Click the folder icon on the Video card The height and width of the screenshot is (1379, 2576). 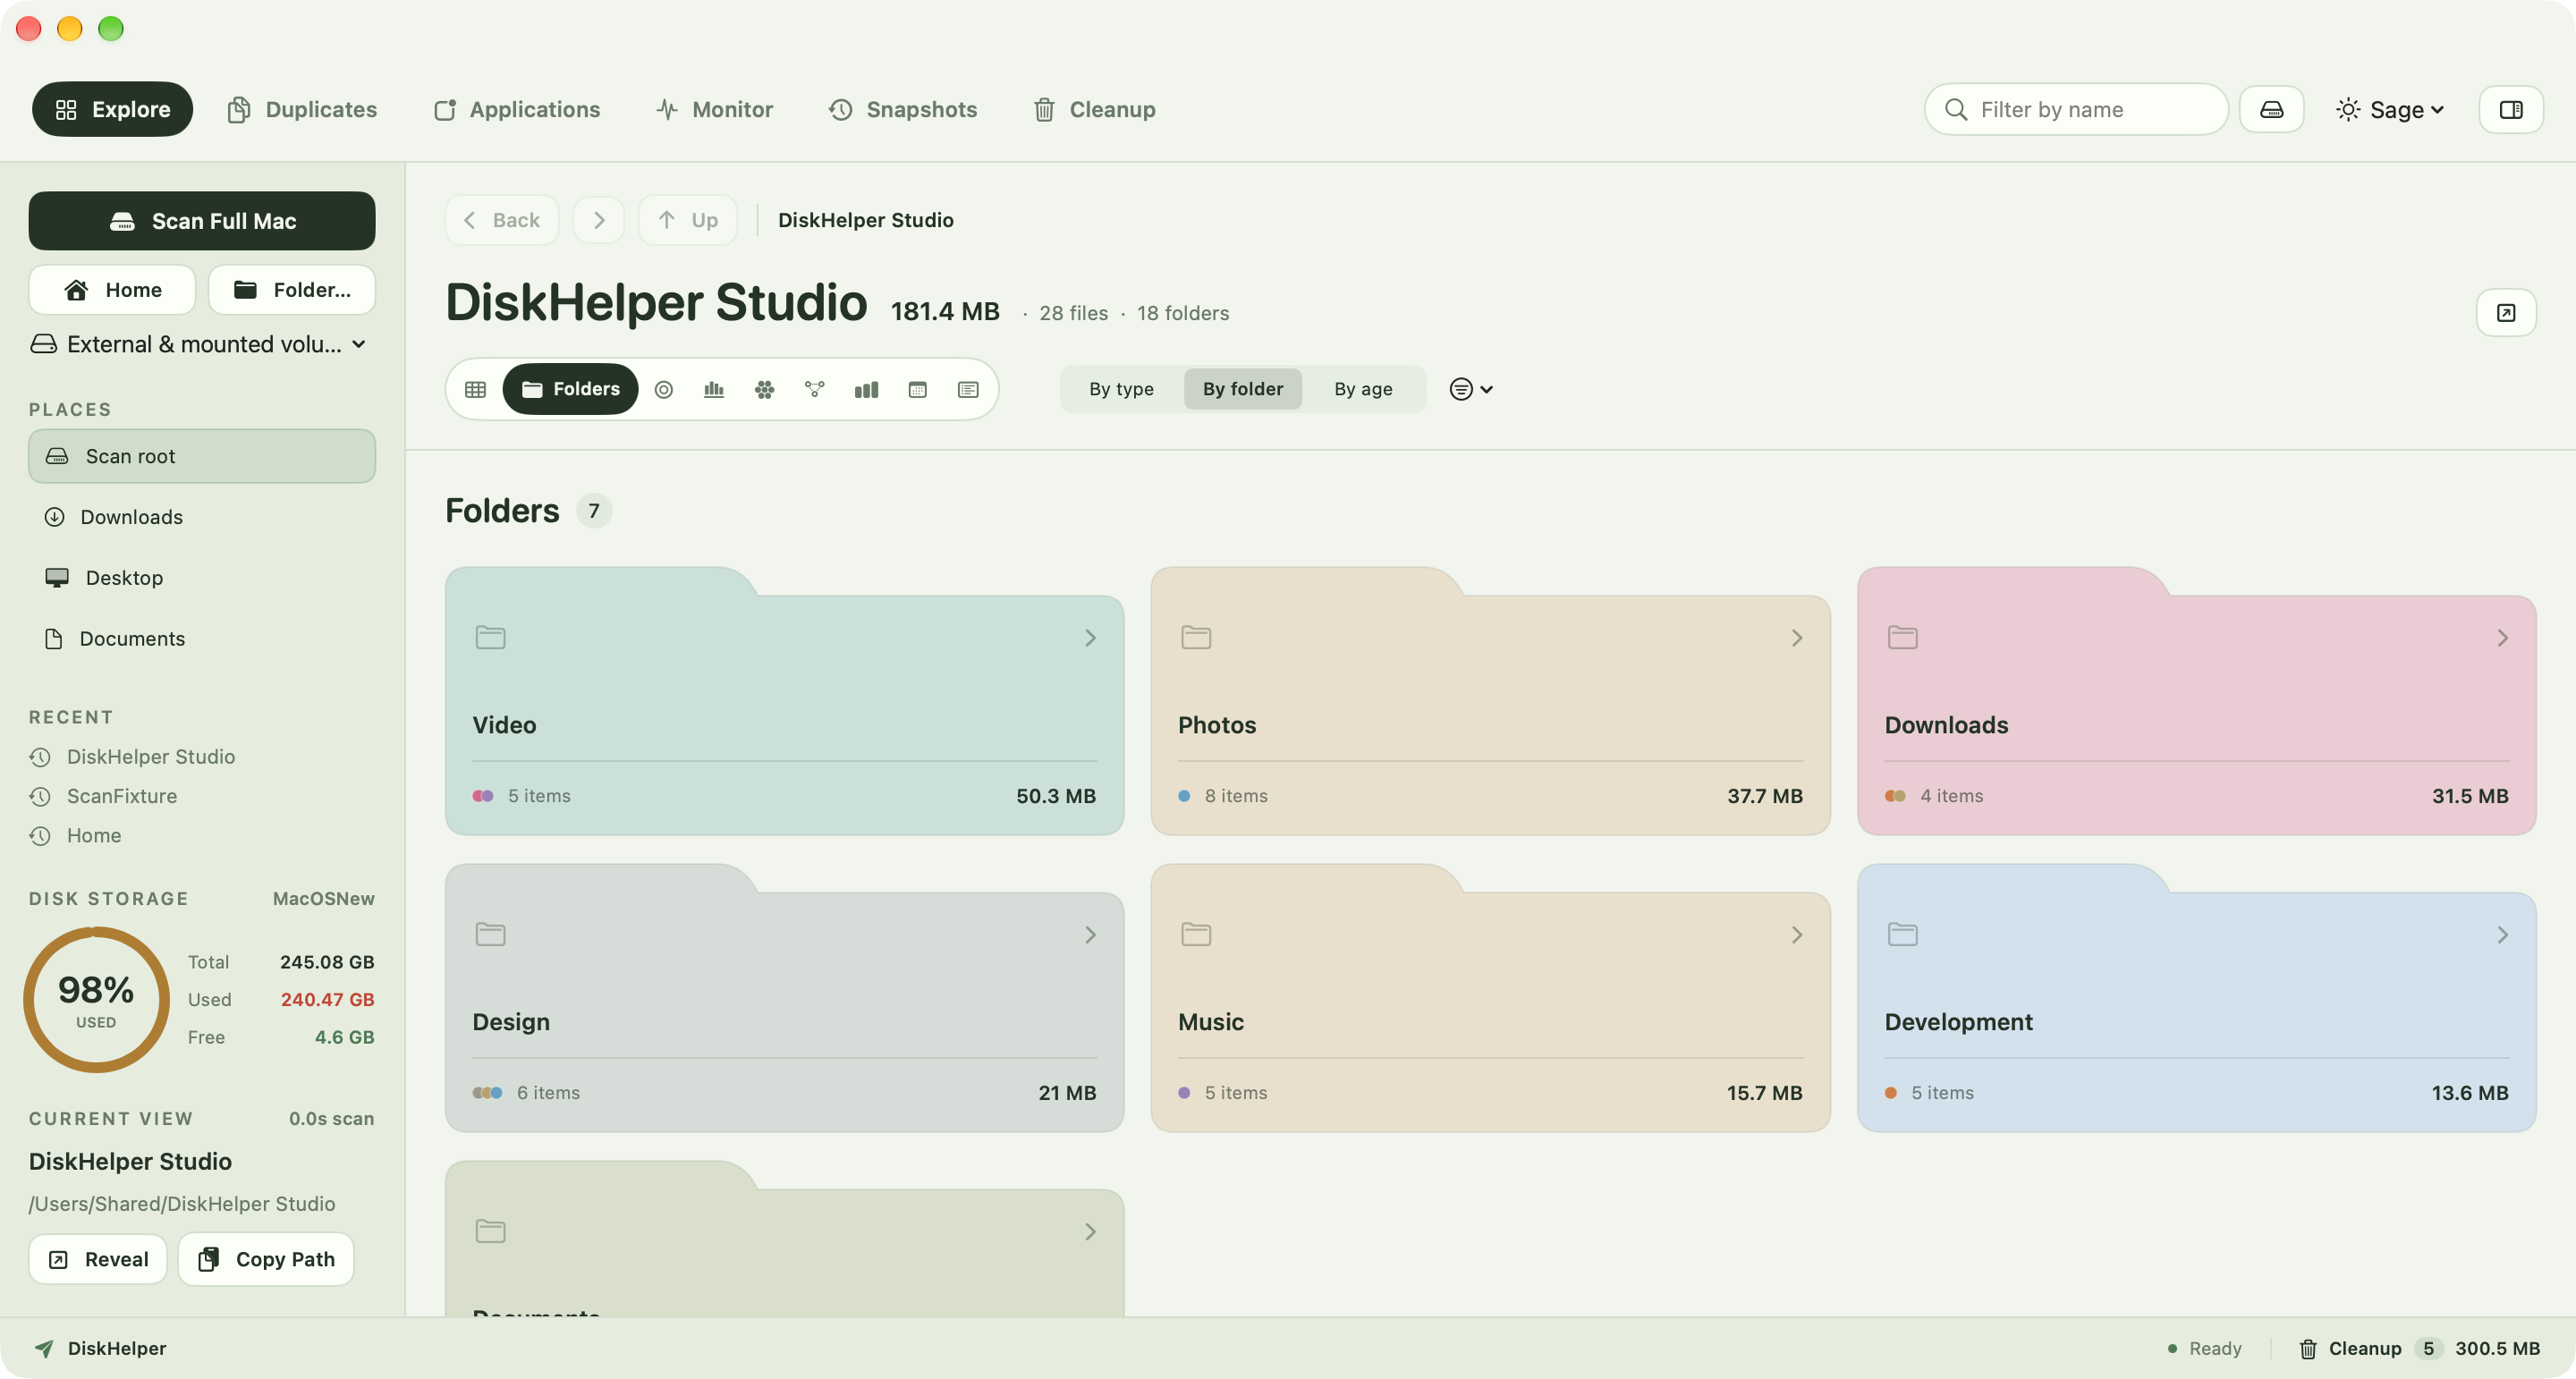pos(490,637)
